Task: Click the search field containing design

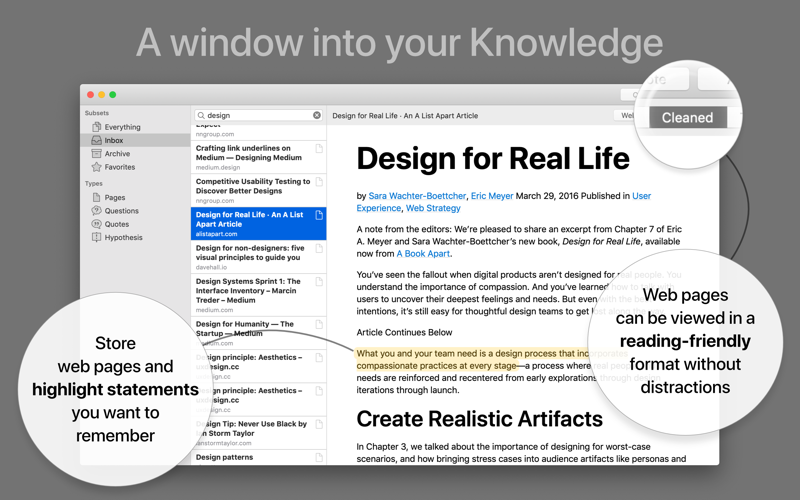Action: 259,115
